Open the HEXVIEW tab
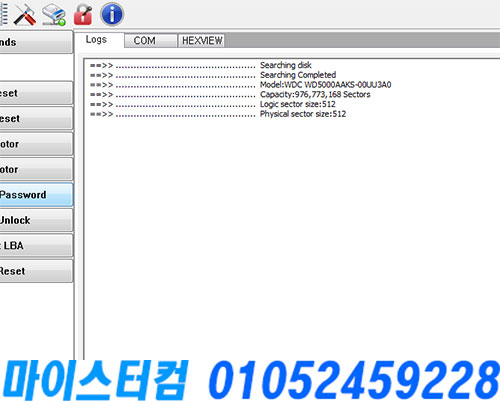This screenshot has height=401, width=500. [201, 41]
